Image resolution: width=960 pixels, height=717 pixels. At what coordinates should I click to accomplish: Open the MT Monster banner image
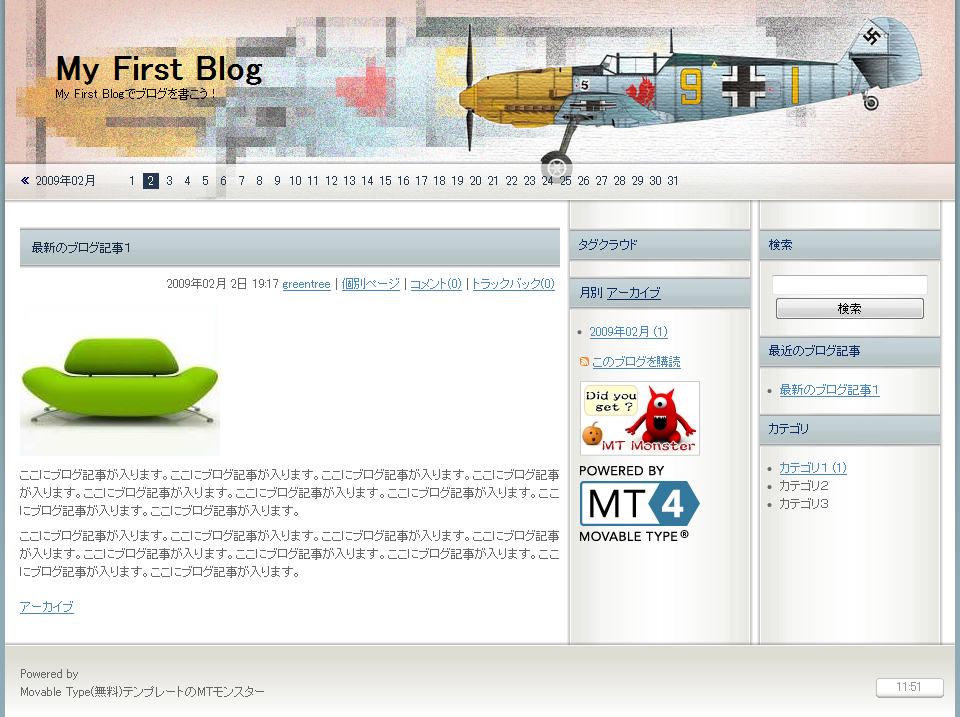click(x=639, y=418)
